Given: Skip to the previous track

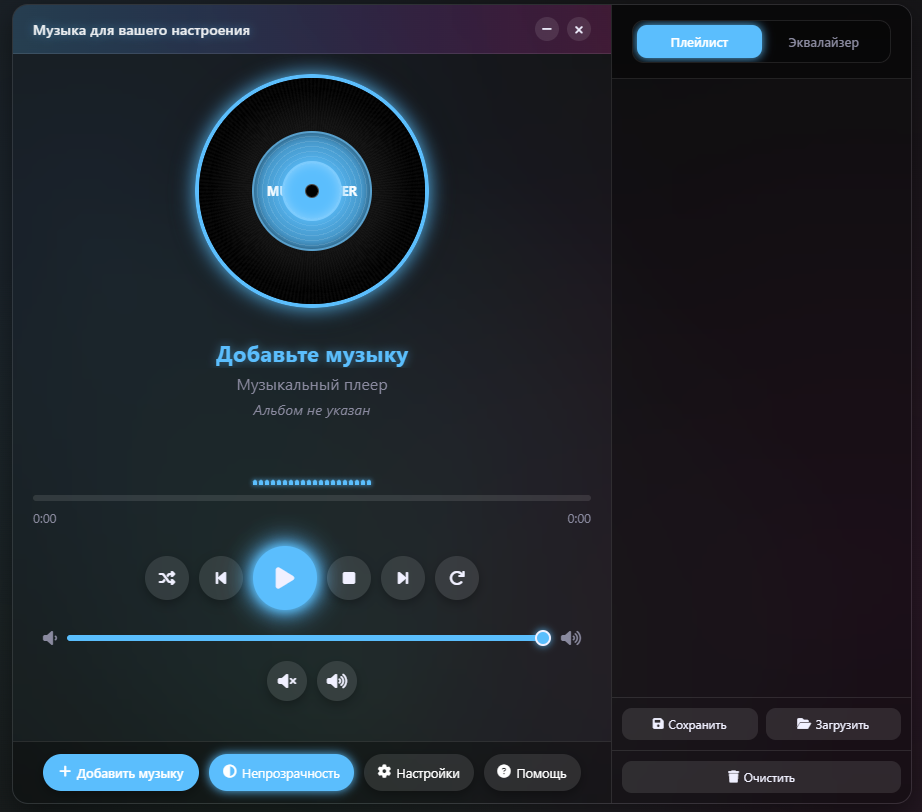Looking at the screenshot, I should pyautogui.click(x=221, y=578).
